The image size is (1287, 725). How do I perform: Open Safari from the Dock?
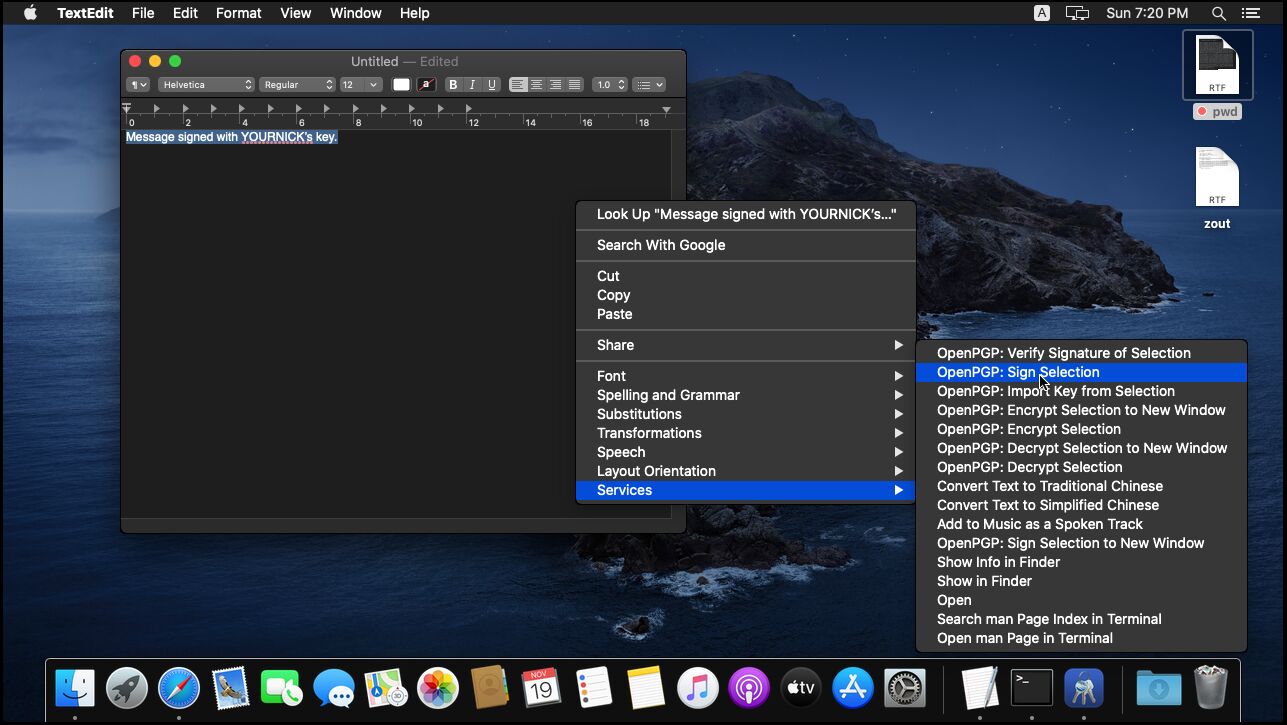tap(179, 688)
